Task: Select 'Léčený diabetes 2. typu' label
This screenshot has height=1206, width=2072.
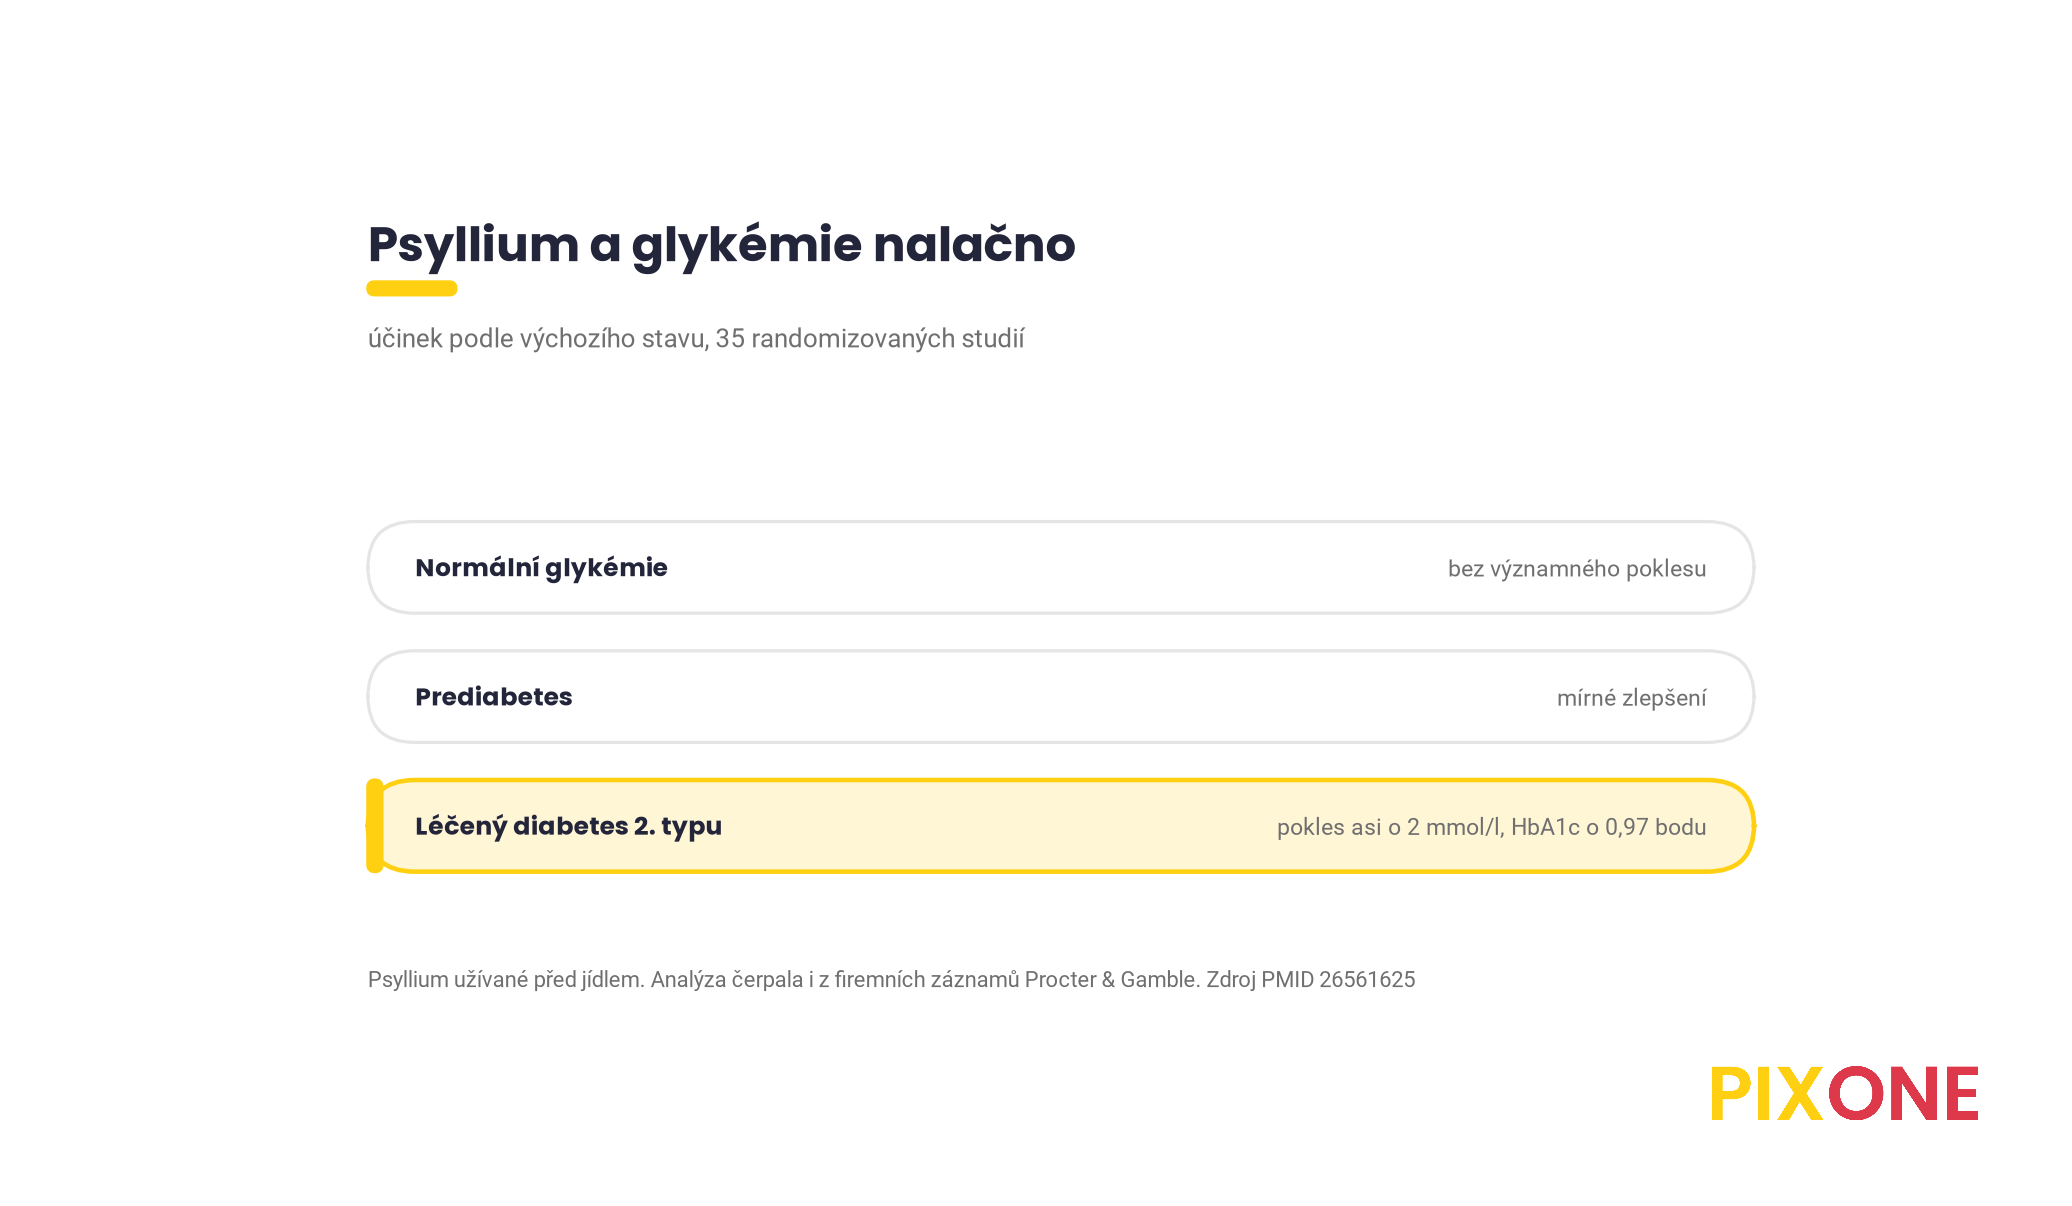Action: click(x=568, y=826)
